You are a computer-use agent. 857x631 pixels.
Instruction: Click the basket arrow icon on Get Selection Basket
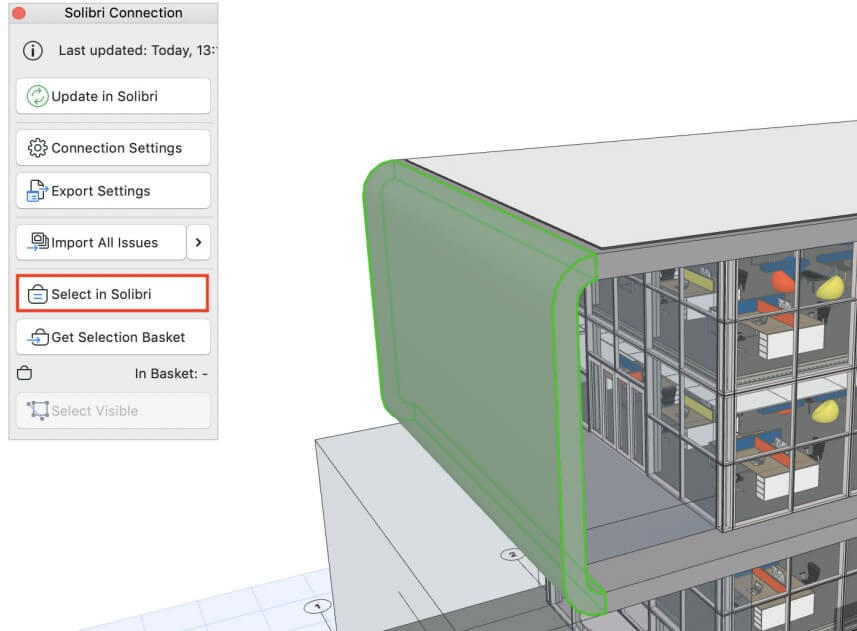38,337
